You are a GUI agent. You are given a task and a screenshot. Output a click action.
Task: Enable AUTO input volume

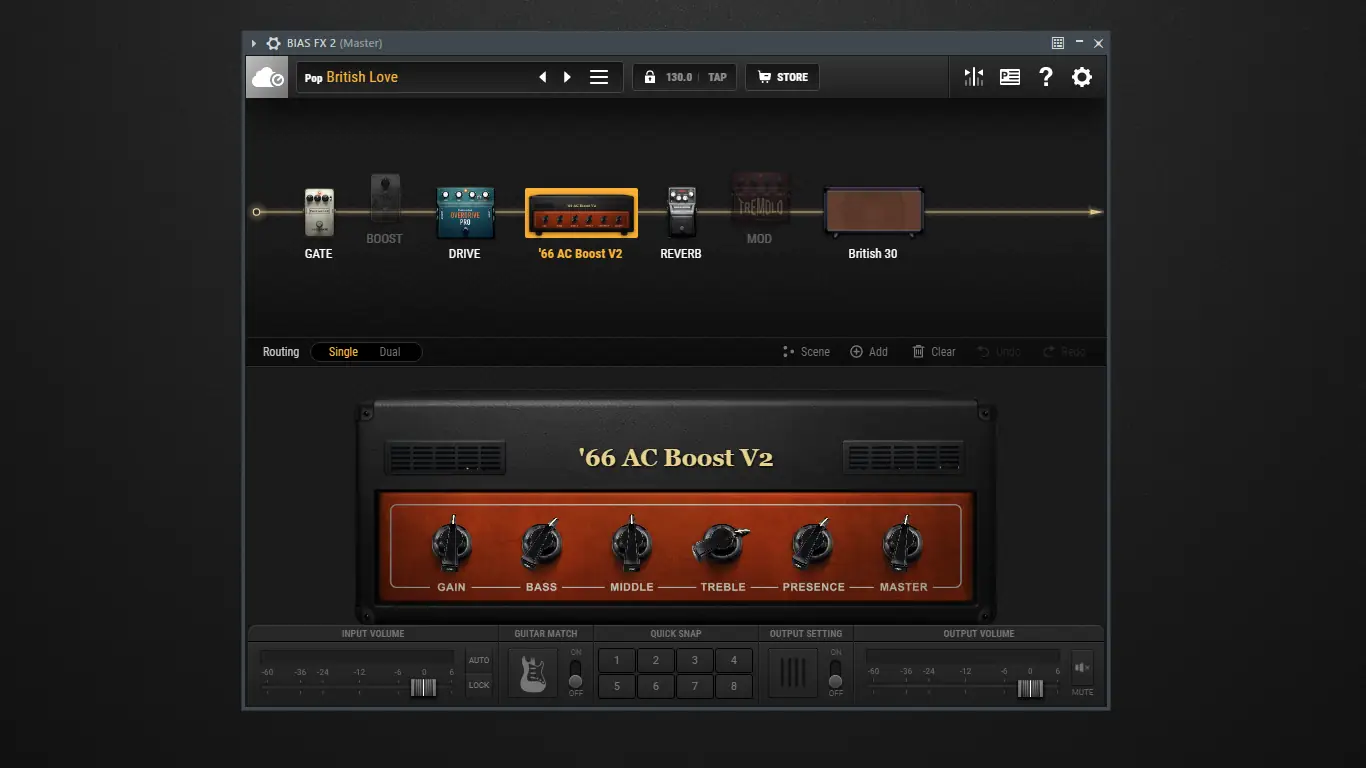(479, 660)
